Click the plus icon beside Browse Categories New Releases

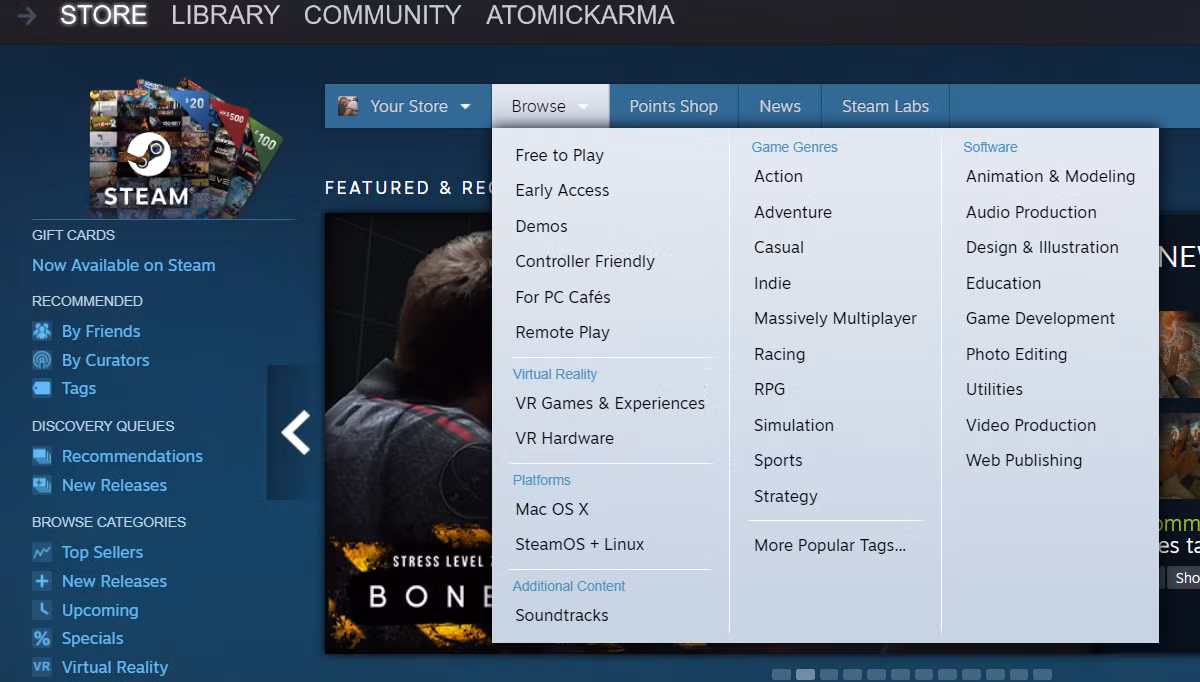tap(42, 581)
